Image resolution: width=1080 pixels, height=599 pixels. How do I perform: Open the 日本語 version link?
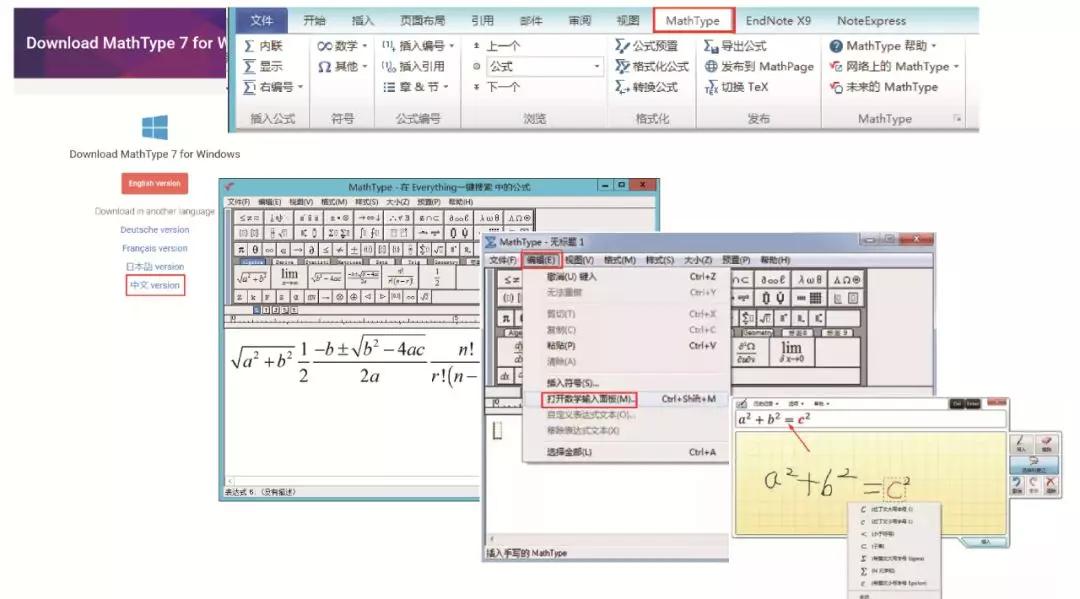pos(154,266)
